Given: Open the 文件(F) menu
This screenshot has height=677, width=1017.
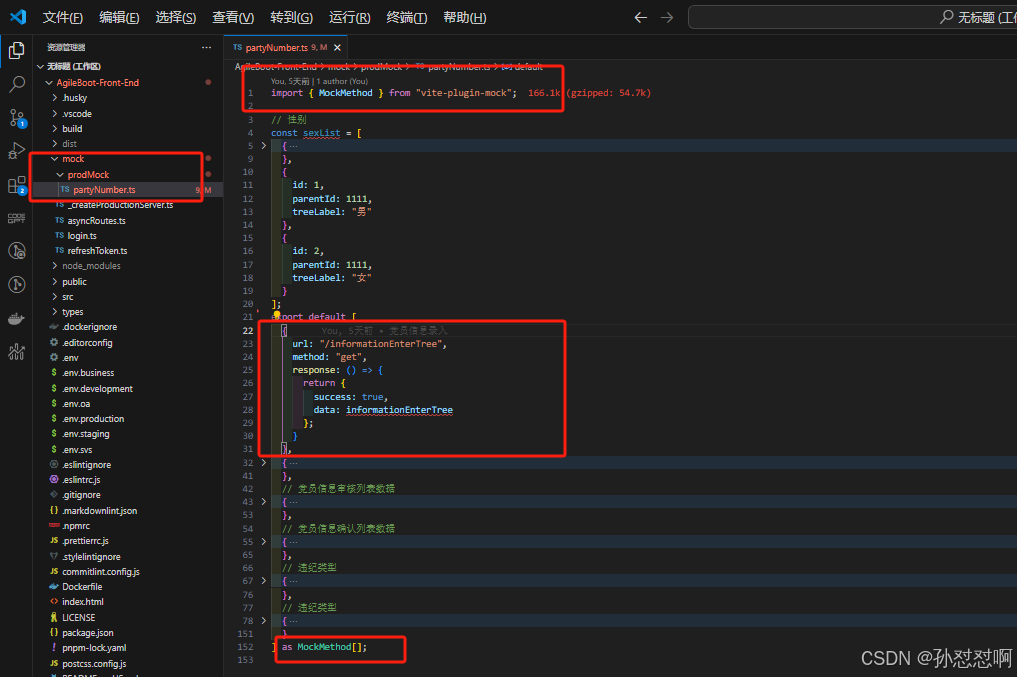Looking at the screenshot, I should pos(62,18).
